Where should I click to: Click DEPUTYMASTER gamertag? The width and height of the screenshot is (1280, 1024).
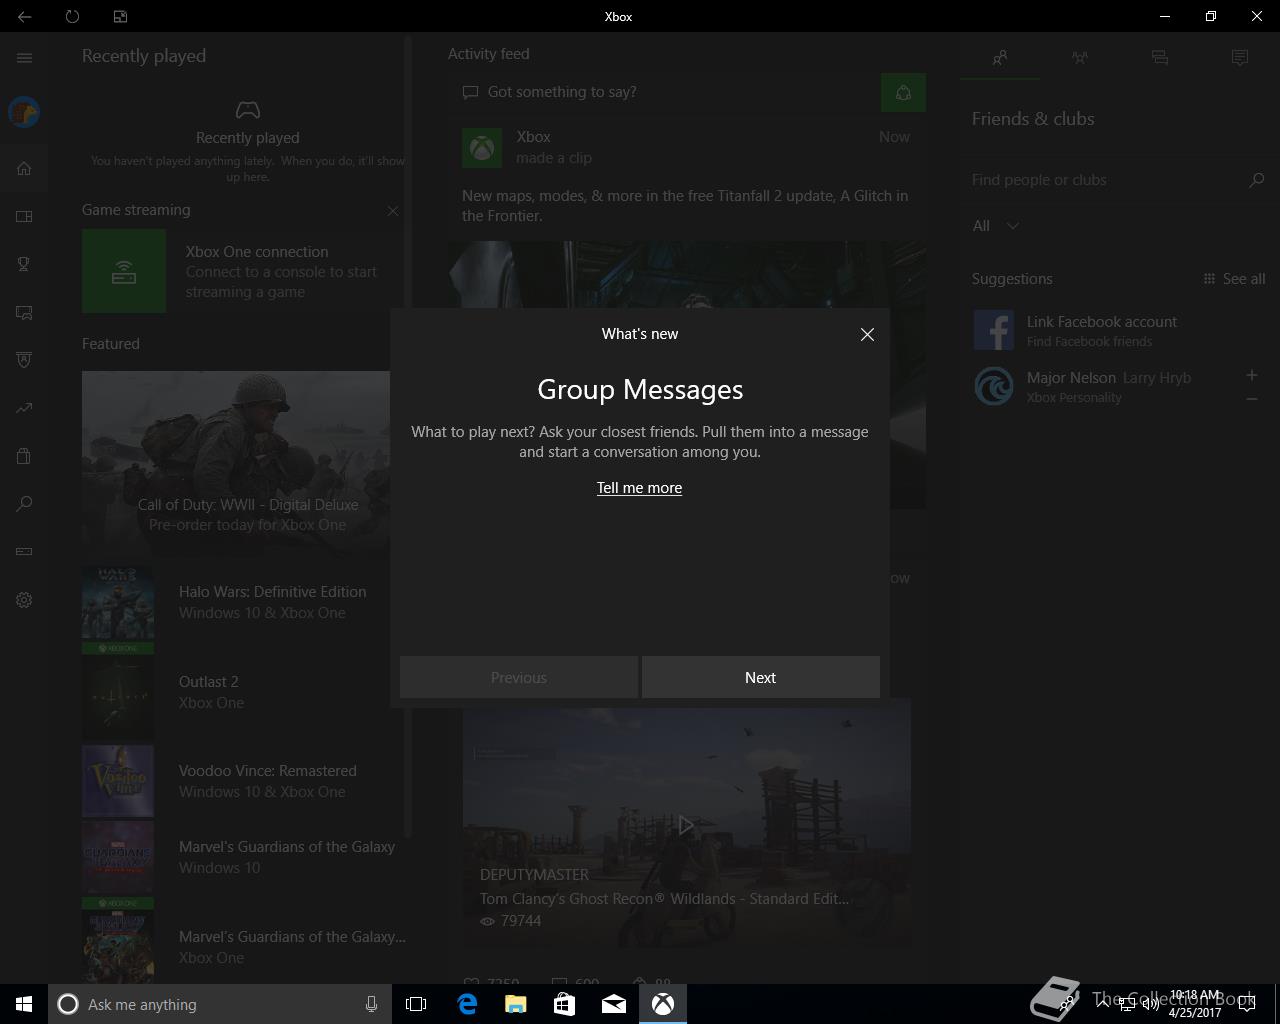coord(534,875)
